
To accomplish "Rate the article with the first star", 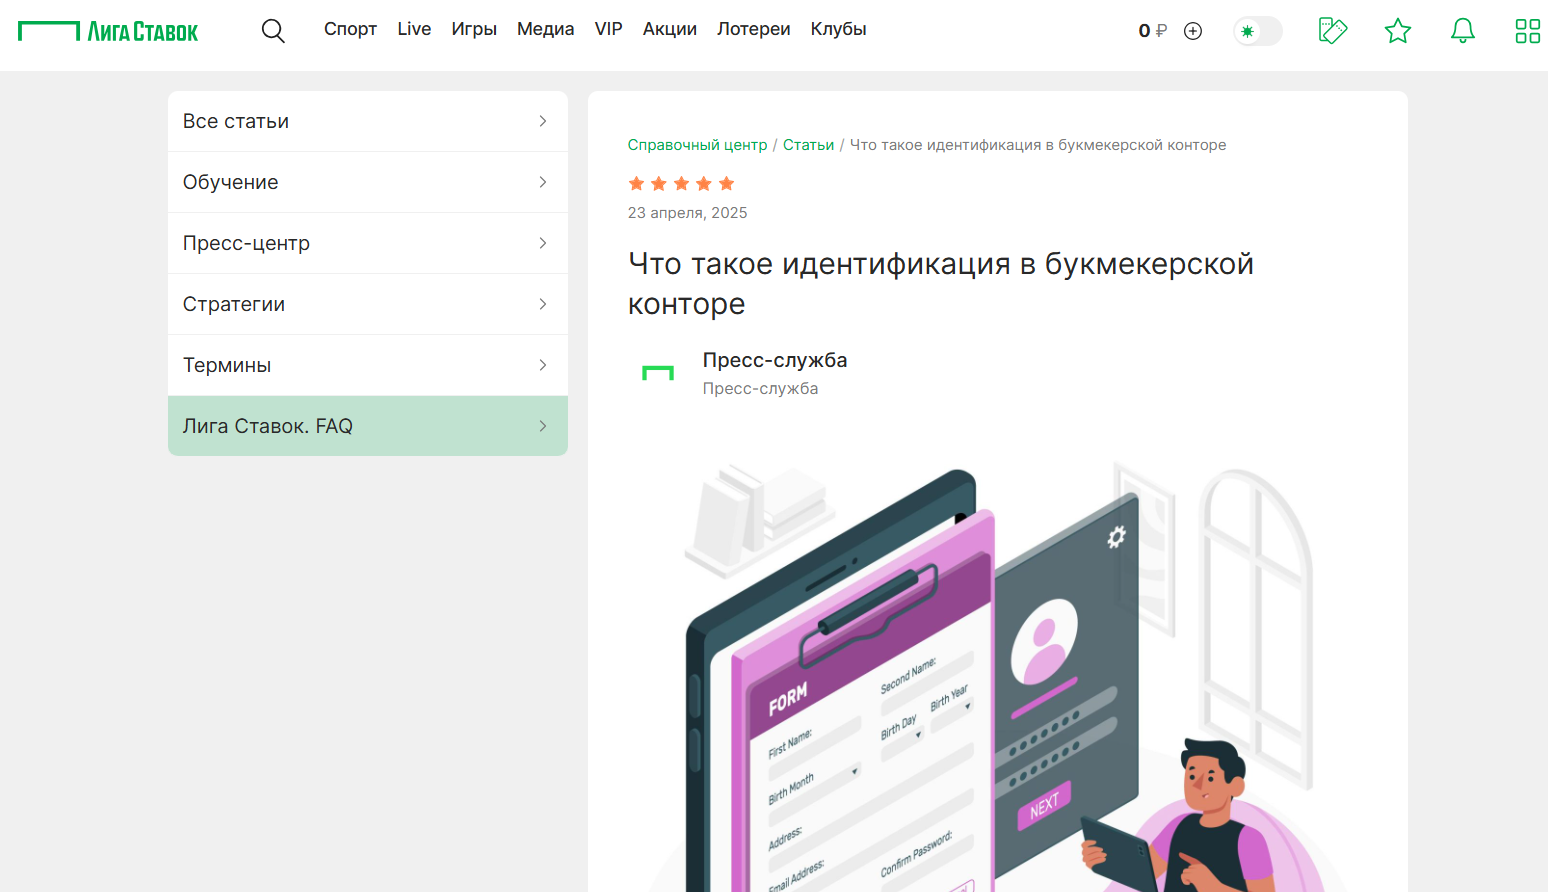I will [x=636, y=183].
